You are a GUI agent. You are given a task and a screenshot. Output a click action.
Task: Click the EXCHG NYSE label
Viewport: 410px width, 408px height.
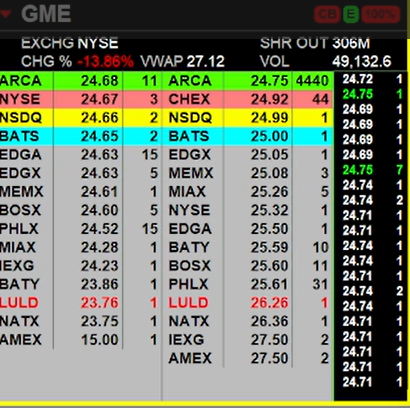pyautogui.click(x=70, y=43)
